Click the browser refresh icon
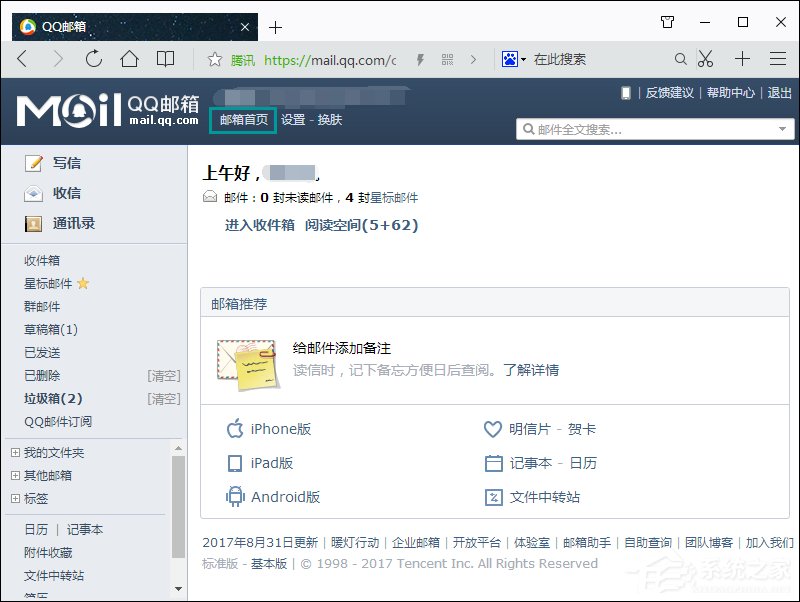Screen dimensions: 800x602 click(x=93, y=59)
